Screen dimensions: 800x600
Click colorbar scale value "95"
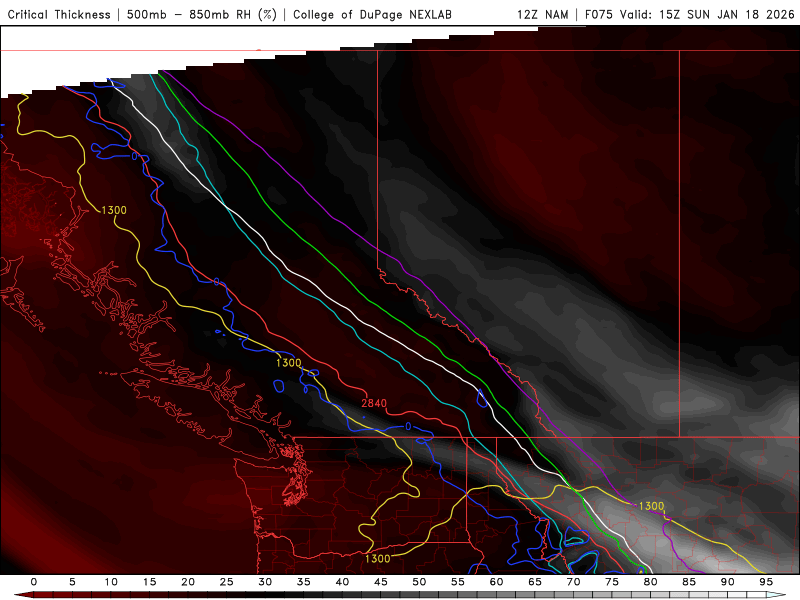point(766,582)
